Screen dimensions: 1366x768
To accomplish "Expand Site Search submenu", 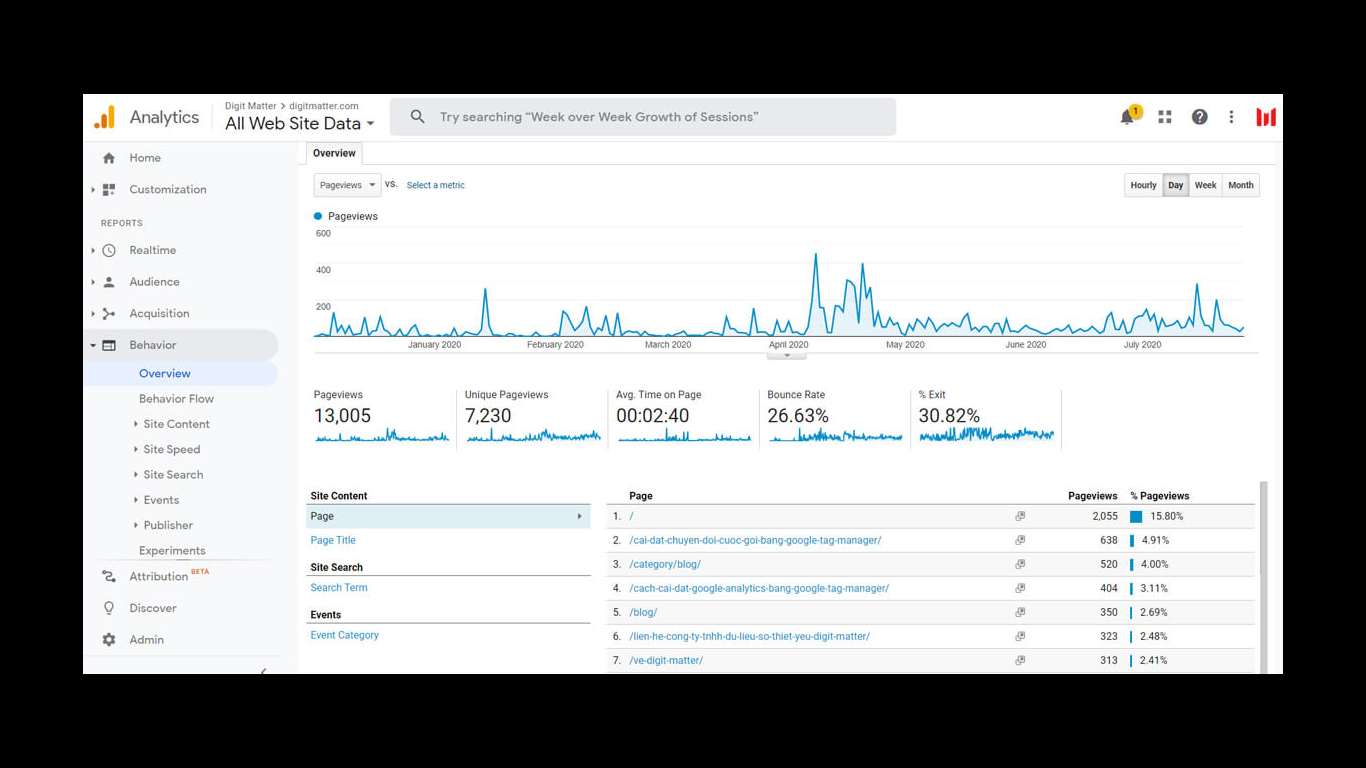I will click(x=136, y=475).
